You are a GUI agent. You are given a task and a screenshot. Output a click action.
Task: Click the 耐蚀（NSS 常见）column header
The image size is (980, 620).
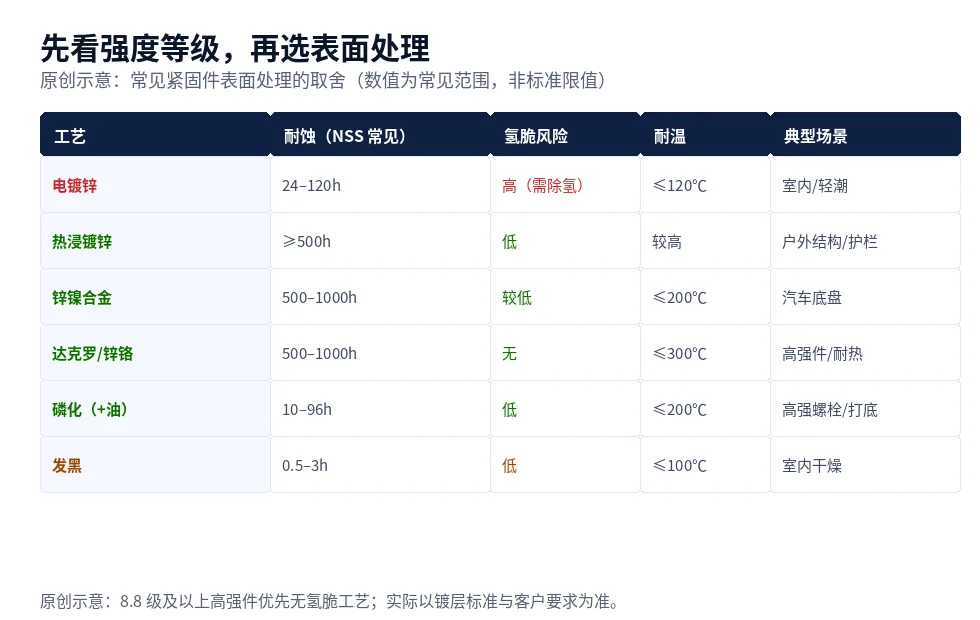[x=381, y=134]
